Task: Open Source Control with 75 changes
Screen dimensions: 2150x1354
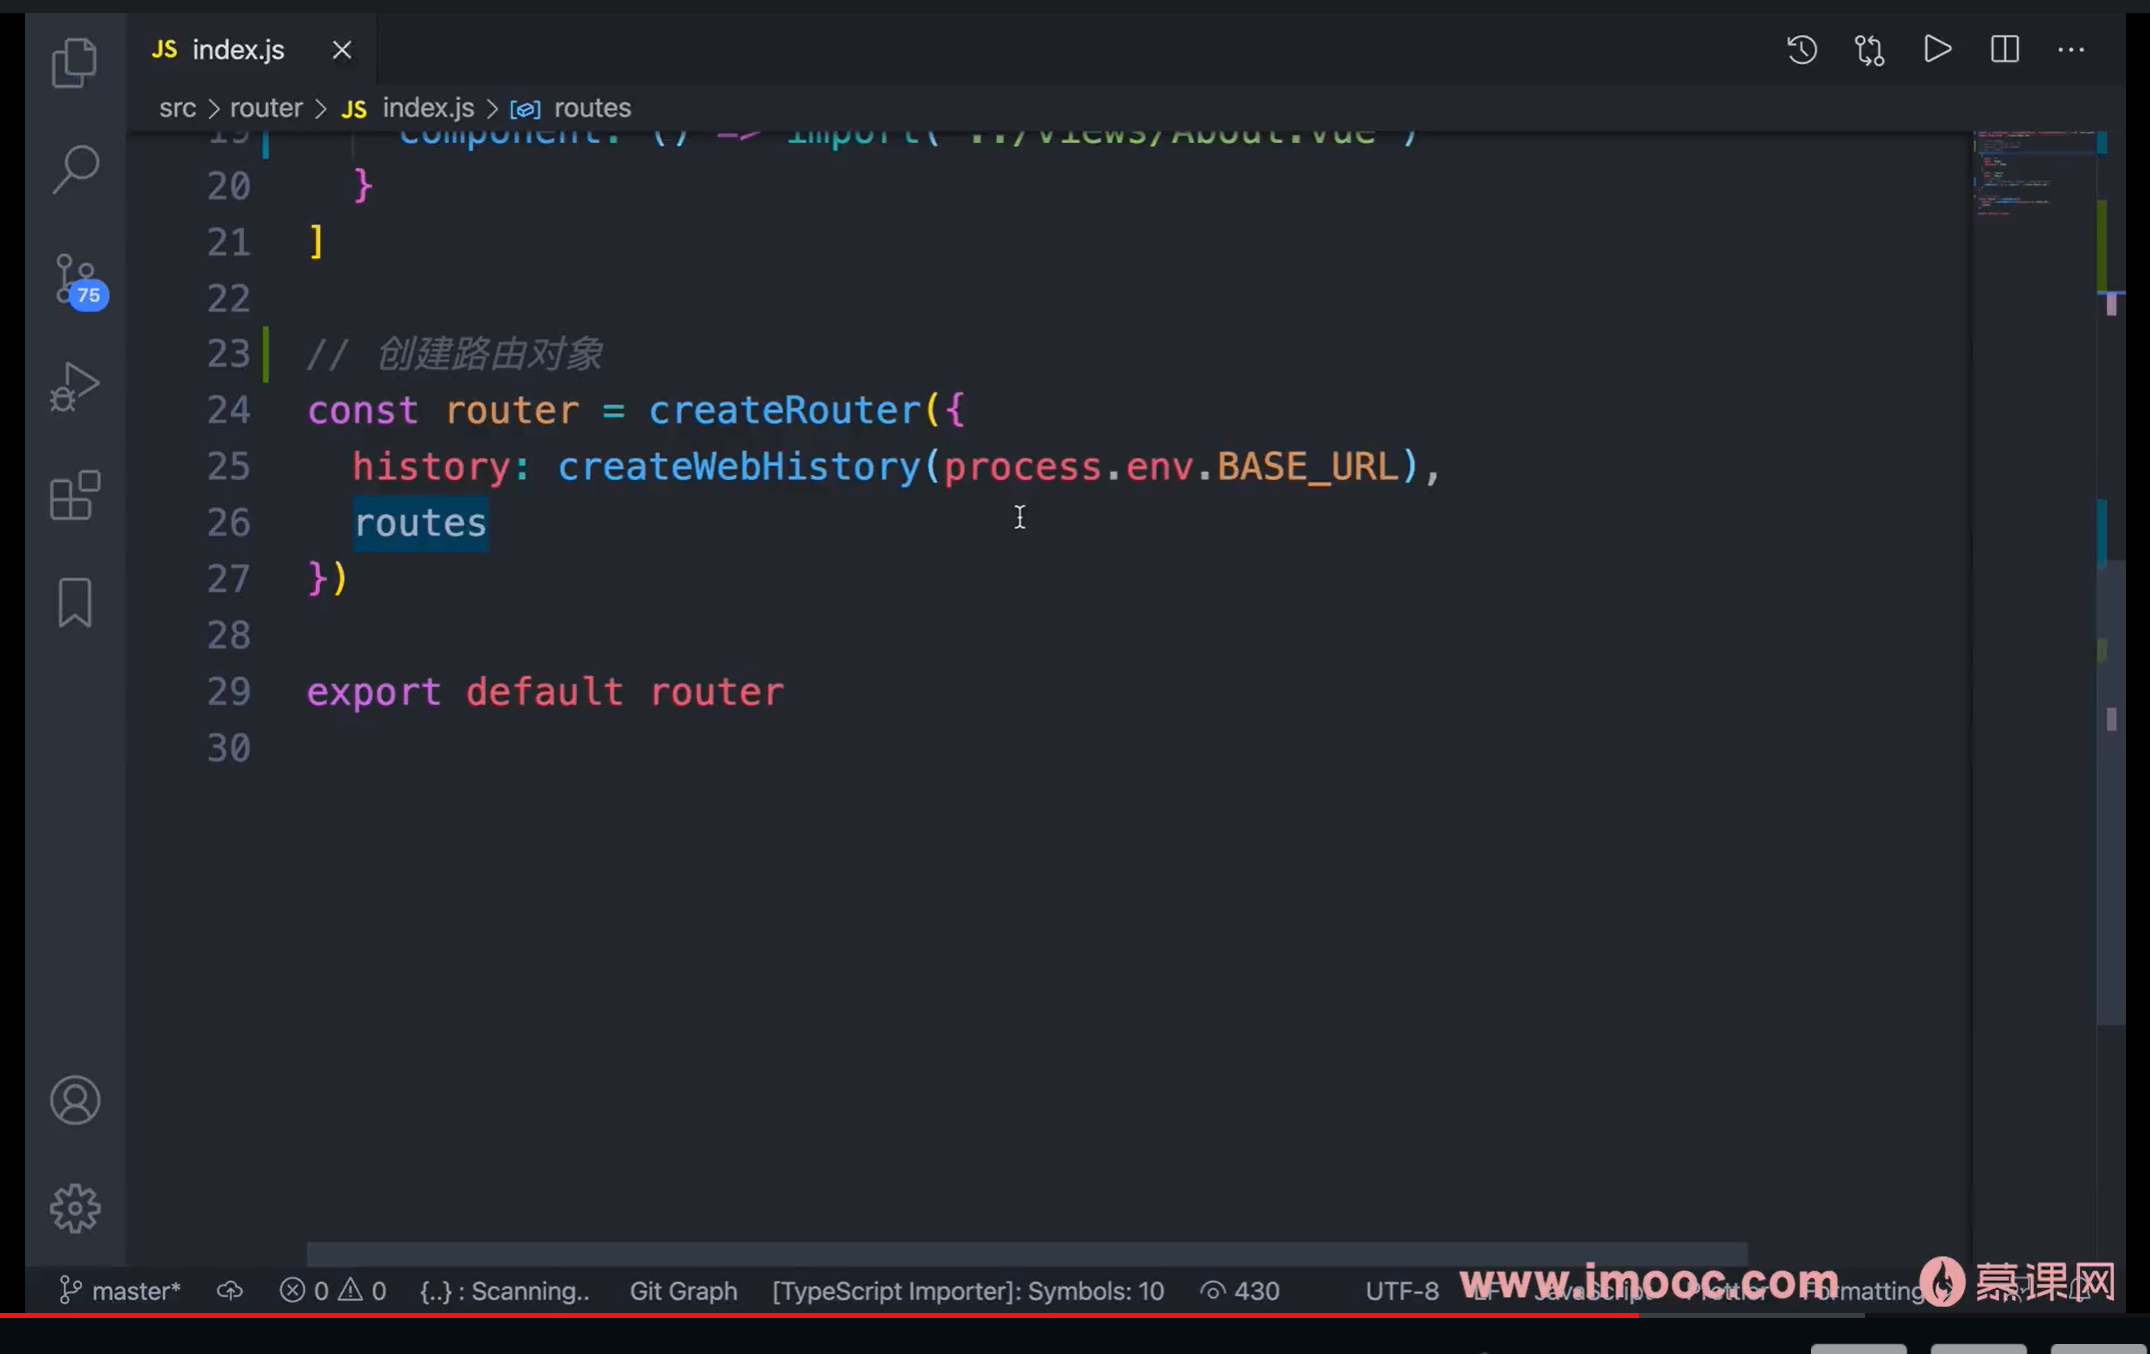Action: (76, 279)
